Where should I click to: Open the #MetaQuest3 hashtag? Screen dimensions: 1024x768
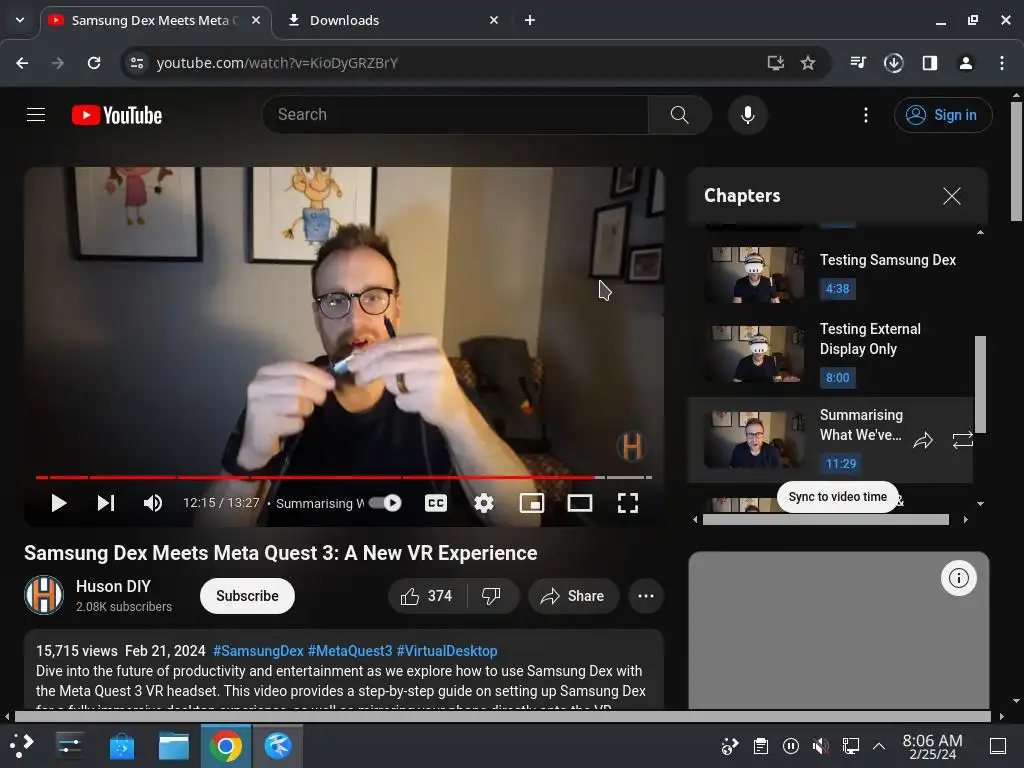(x=350, y=651)
